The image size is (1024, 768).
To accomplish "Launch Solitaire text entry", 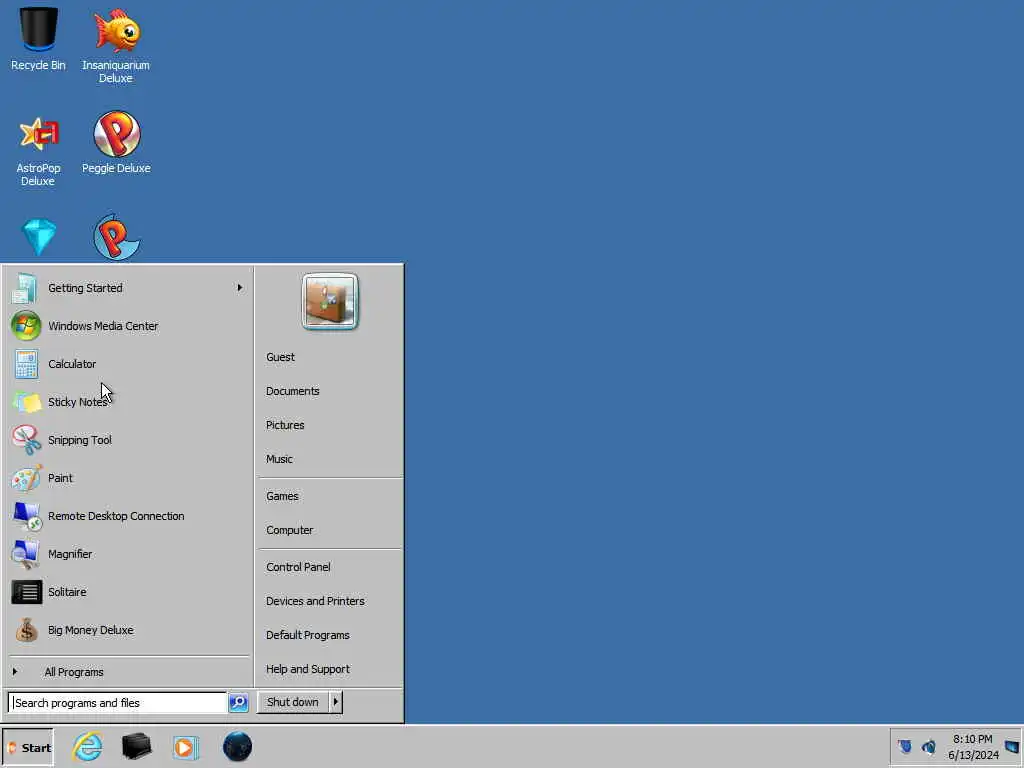I will pos(67,592).
